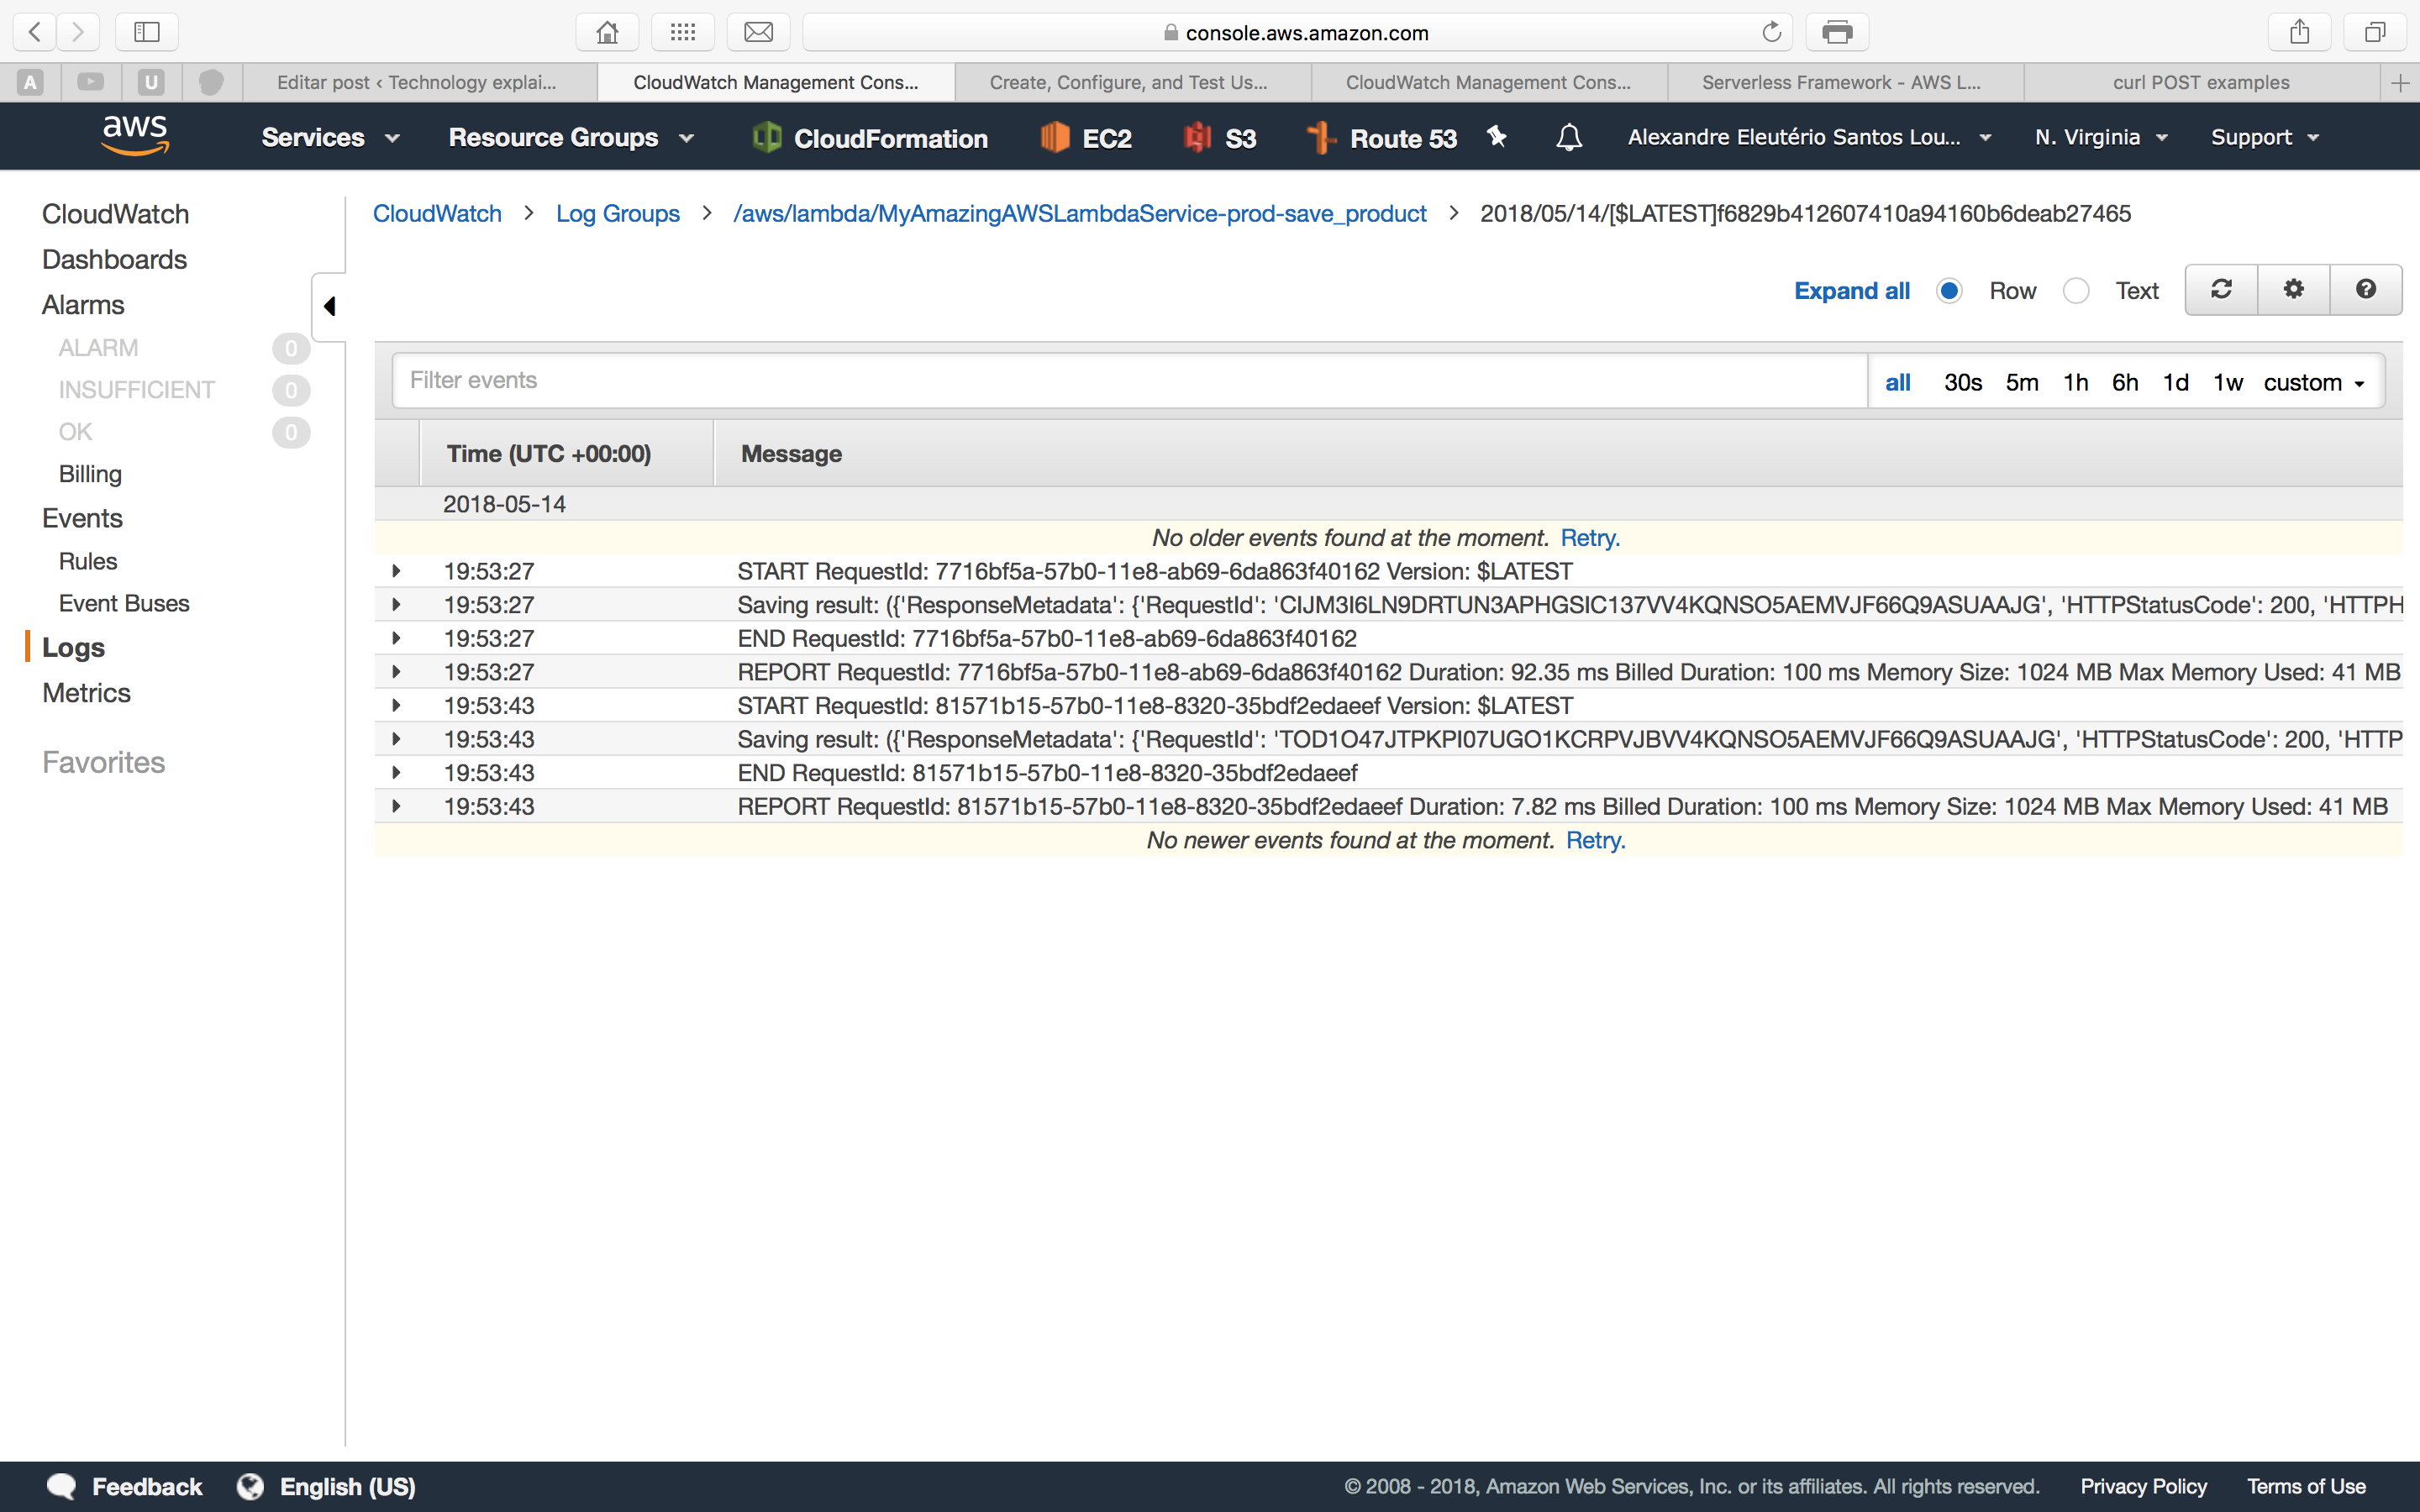
Task: Open the CloudFormation service icon
Action: (868, 137)
